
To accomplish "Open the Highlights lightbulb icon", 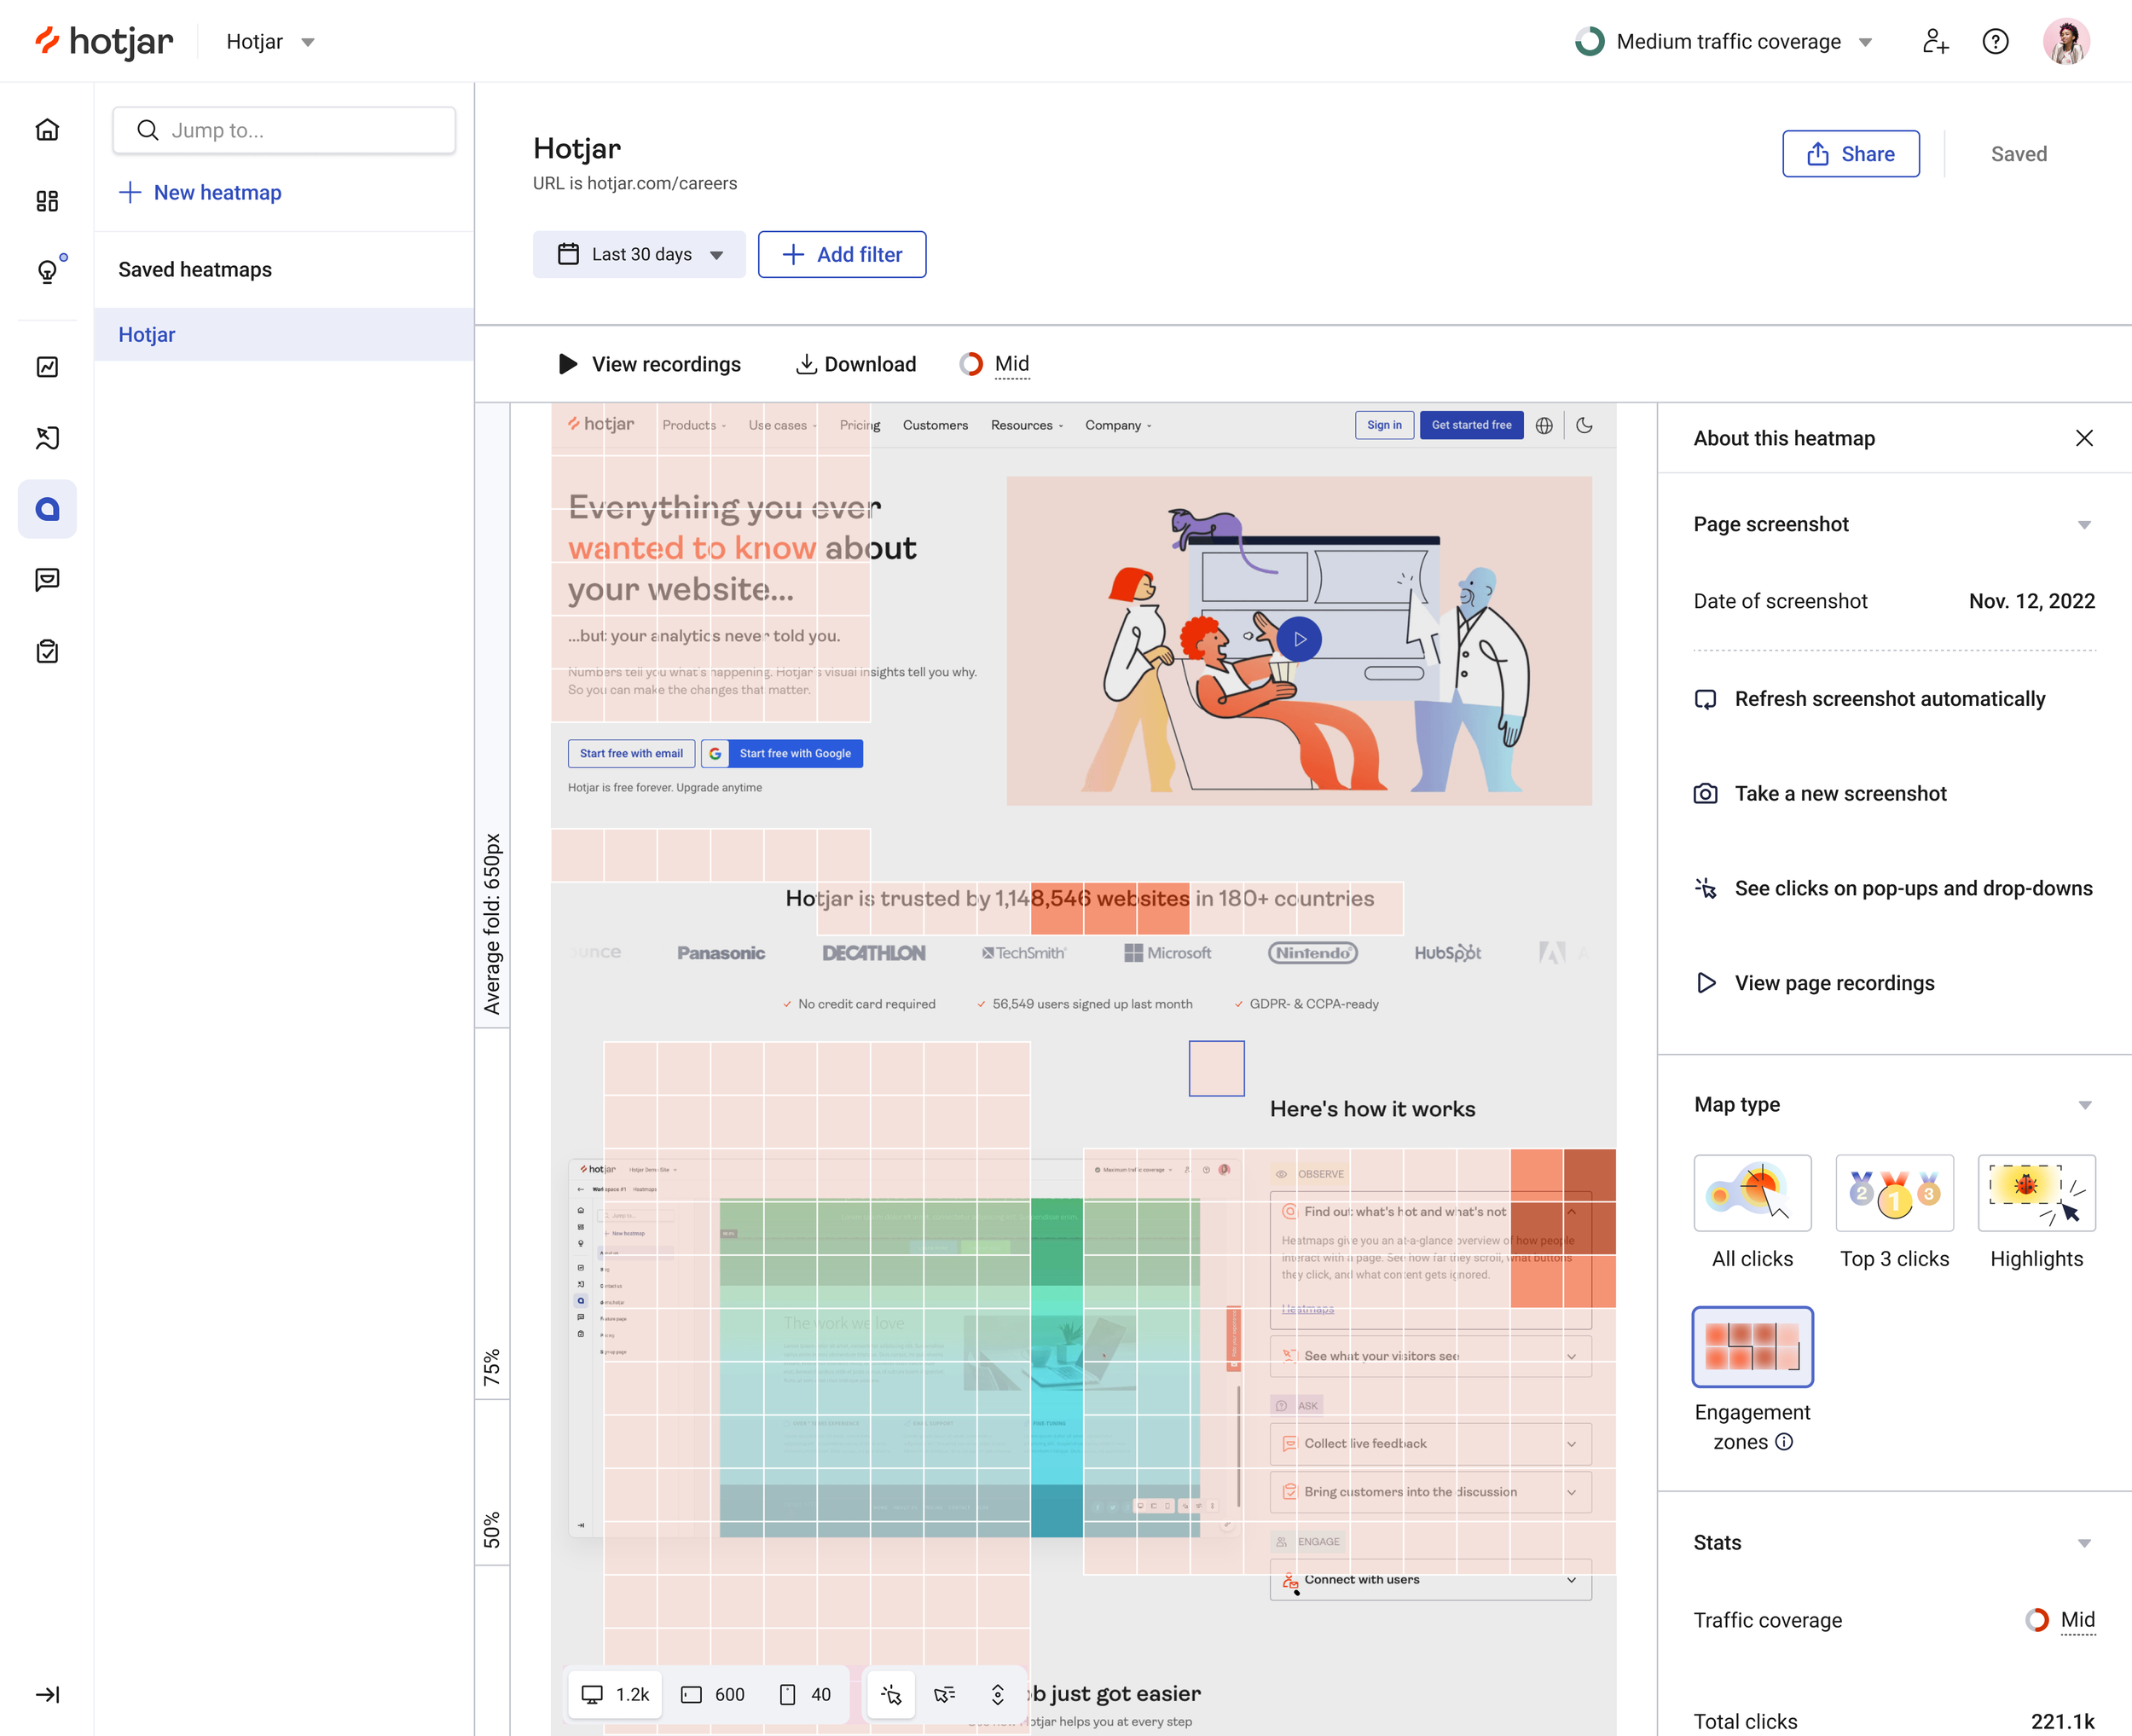I will tap(47, 271).
